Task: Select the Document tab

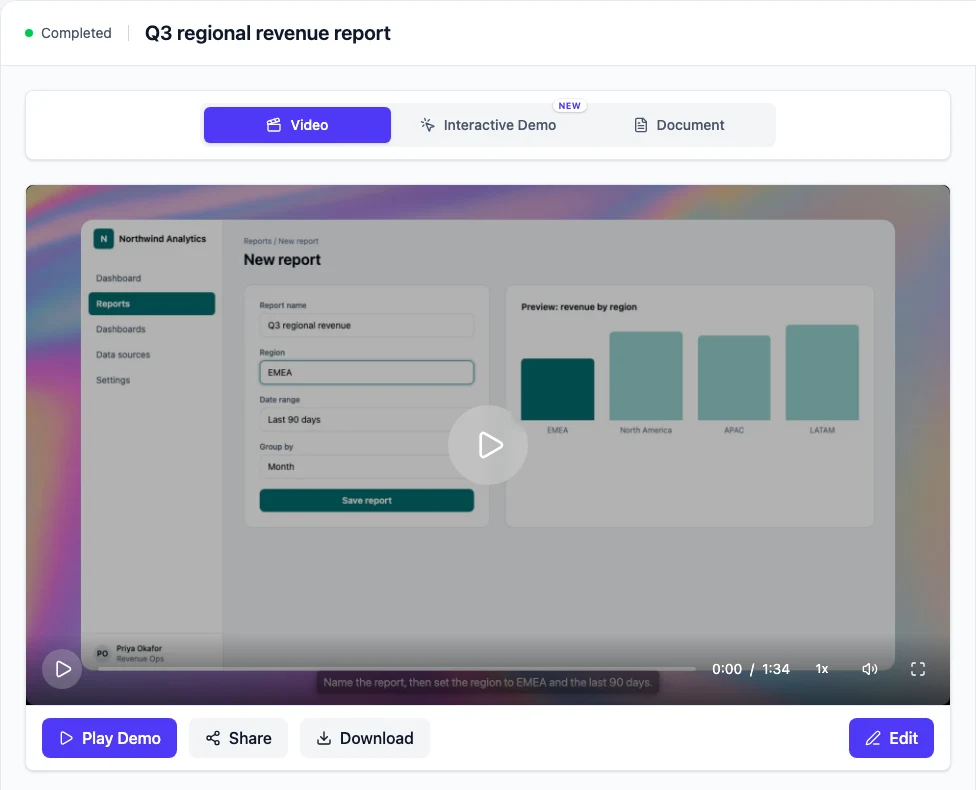Action: point(679,125)
